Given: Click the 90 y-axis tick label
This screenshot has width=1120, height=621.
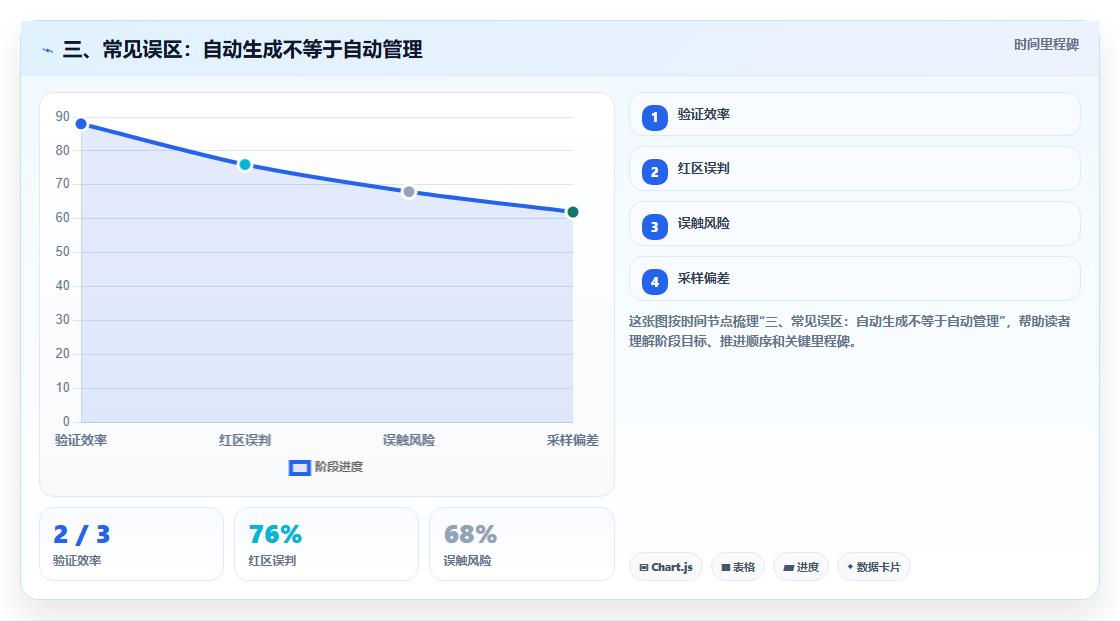Looking at the screenshot, I should tap(63, 116).
